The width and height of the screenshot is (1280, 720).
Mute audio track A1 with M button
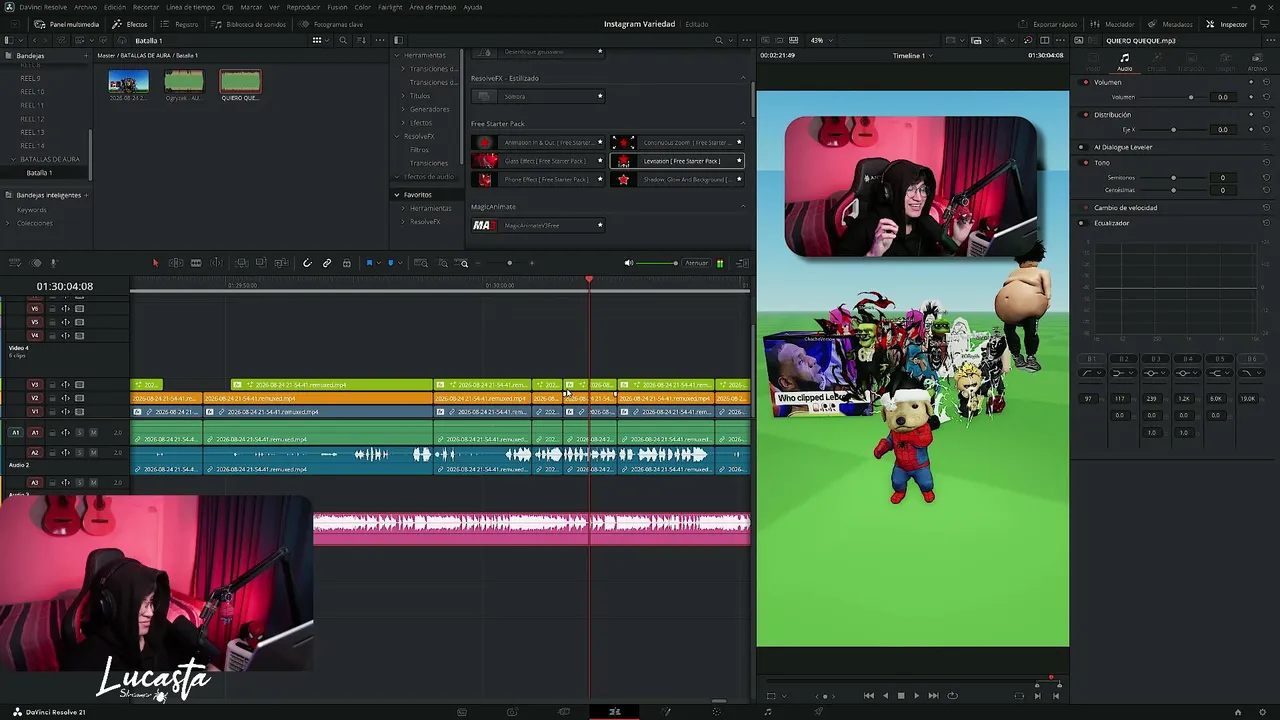pos(93,432)
